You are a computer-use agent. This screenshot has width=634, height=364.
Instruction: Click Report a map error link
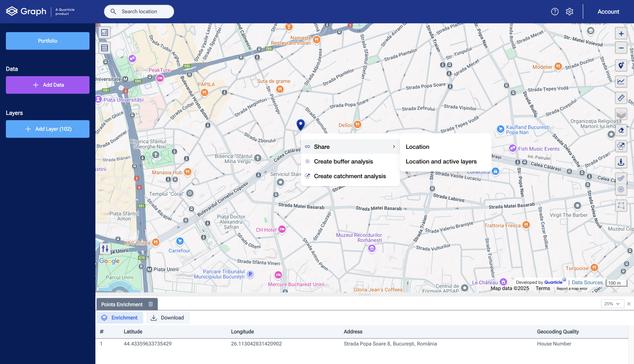[572, 289]
